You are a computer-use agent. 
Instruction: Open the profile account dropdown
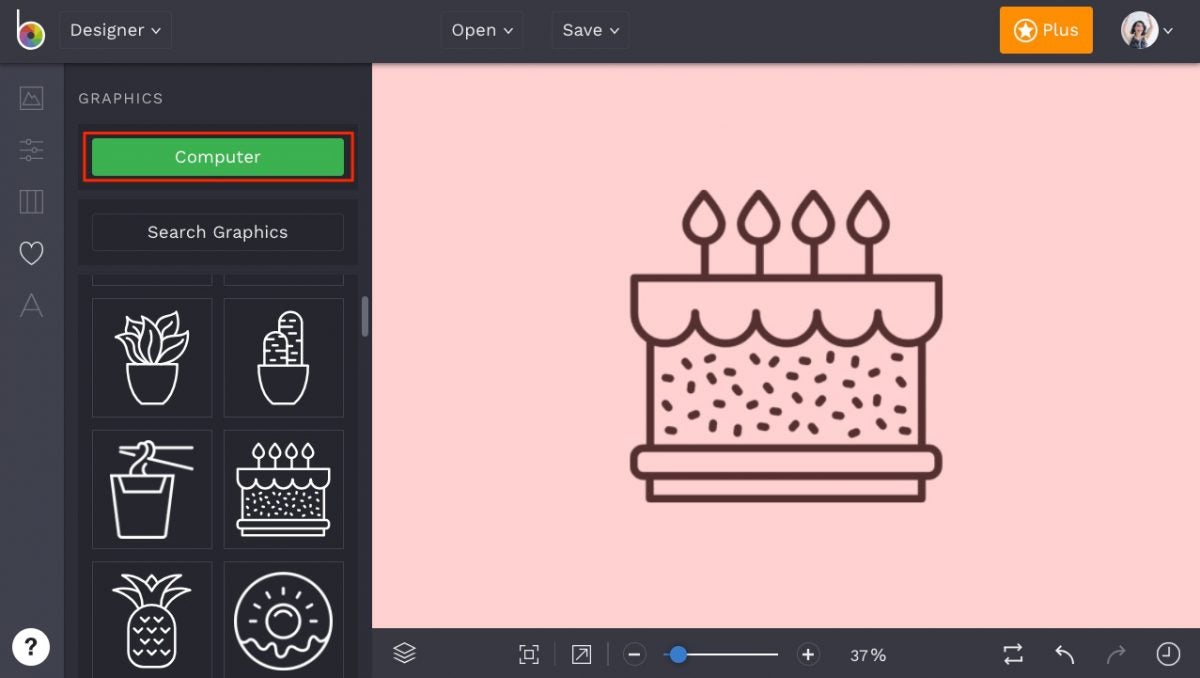coord(1147,30)
